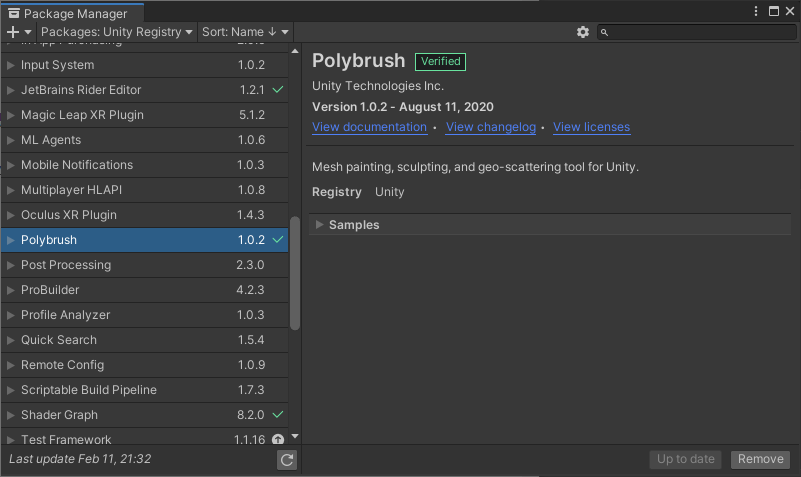Click the Polybrush description text

click(476, 167)
